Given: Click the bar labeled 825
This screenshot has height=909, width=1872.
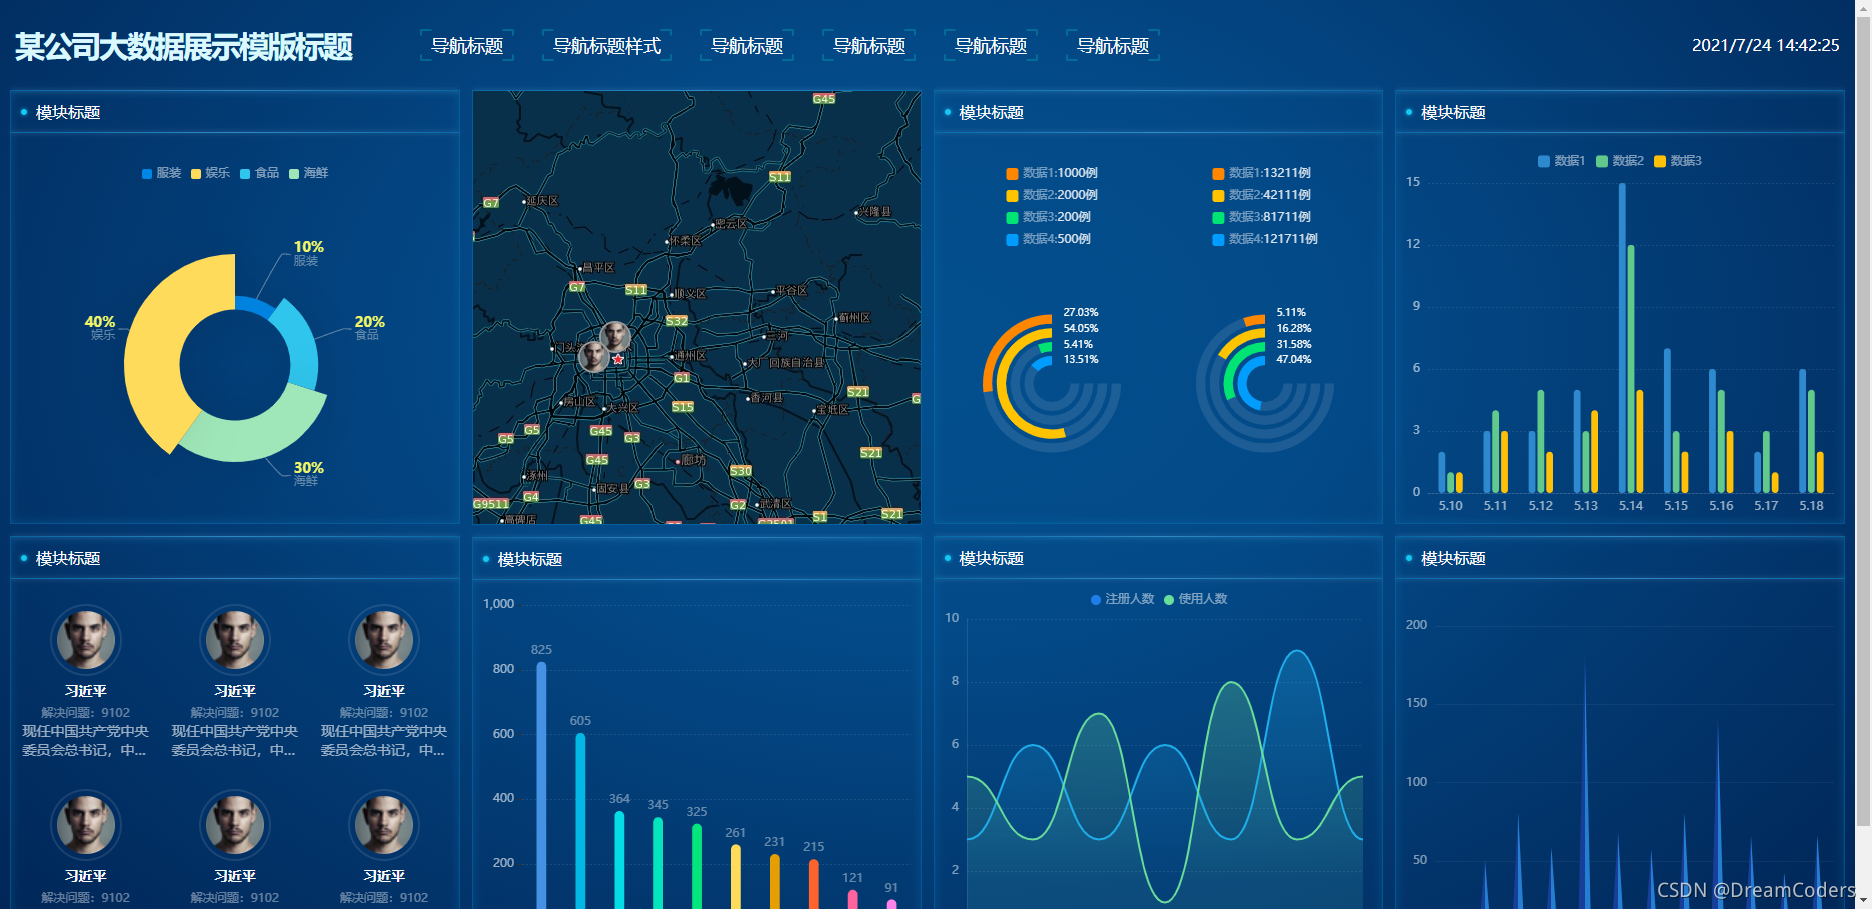Looking at the screenshot, I should 541,785.
